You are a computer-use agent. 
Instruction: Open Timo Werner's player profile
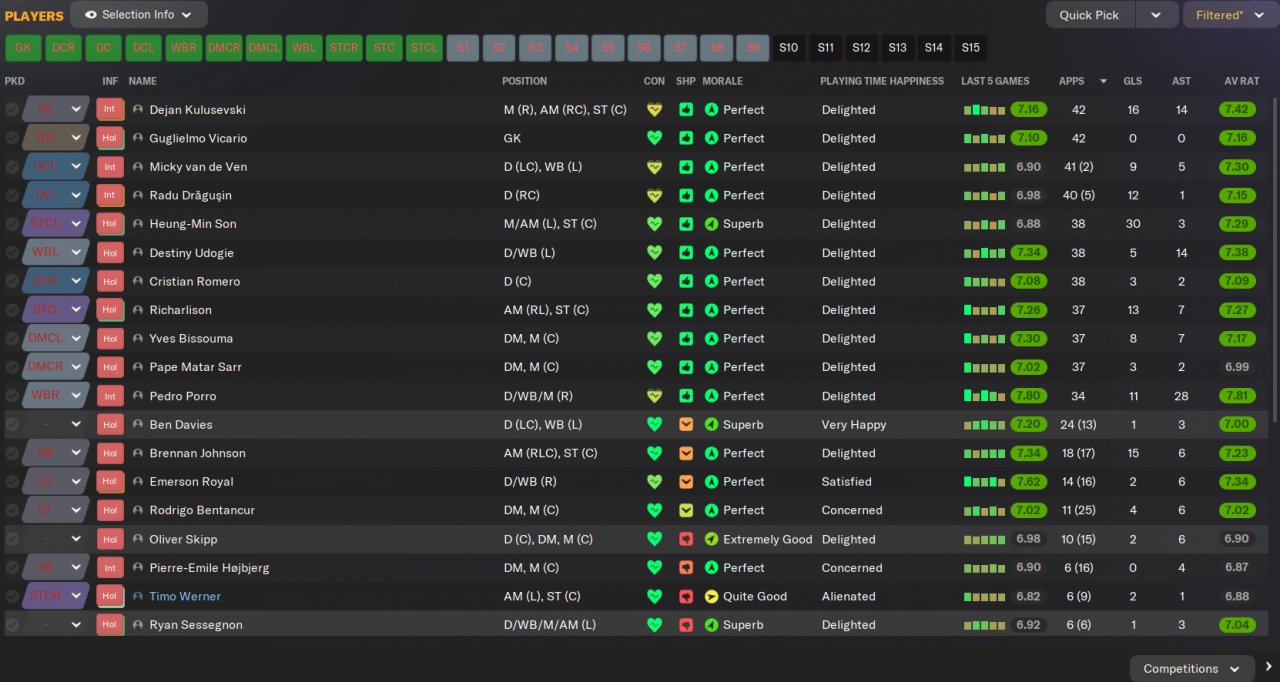point(185,597)
